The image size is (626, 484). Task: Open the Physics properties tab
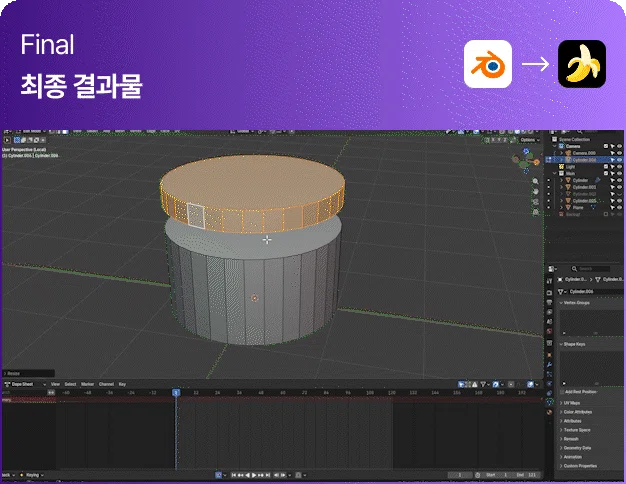pos(549,383)
